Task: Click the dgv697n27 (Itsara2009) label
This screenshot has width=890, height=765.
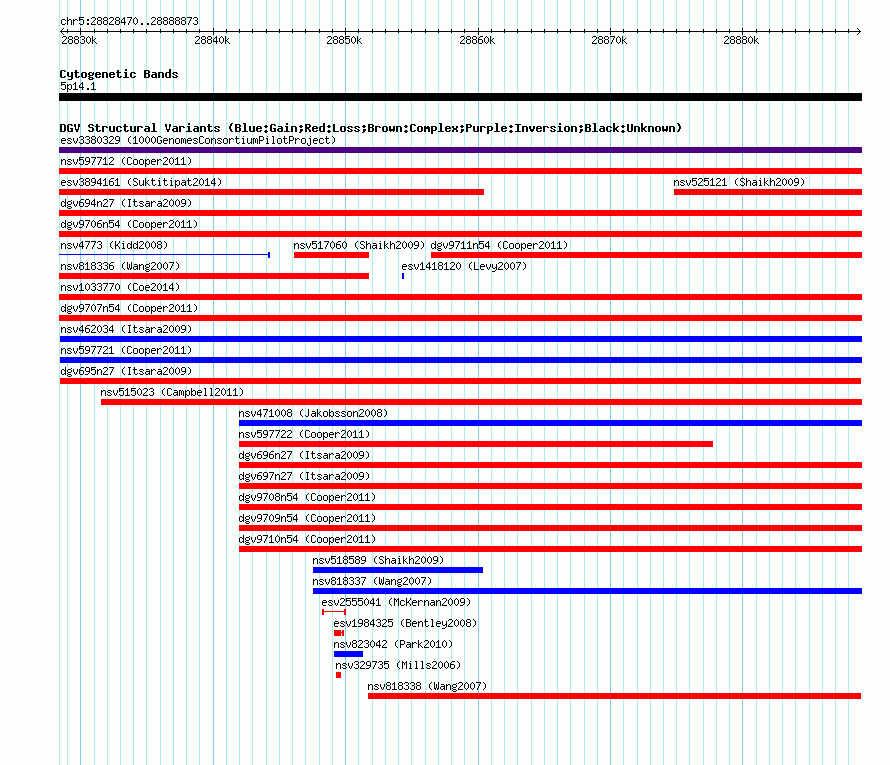Action: [304, 476]
